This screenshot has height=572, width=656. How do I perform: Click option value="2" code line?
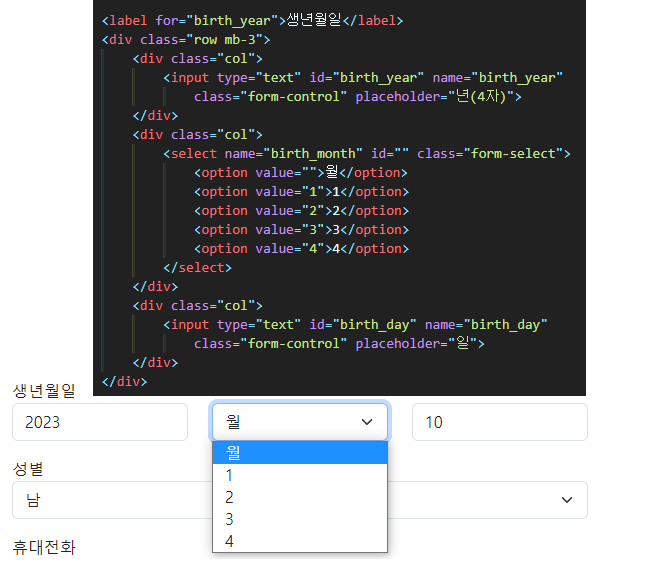coord(301,210)
